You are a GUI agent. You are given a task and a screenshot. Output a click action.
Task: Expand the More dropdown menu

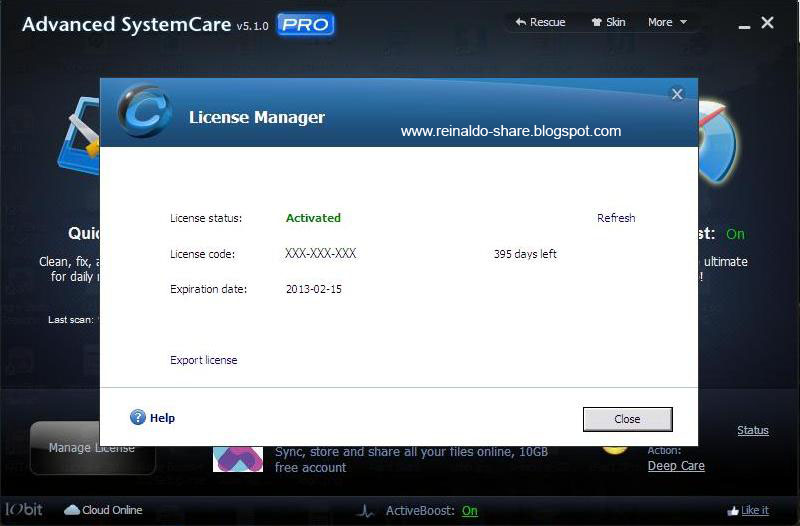[x=667, y=22]
